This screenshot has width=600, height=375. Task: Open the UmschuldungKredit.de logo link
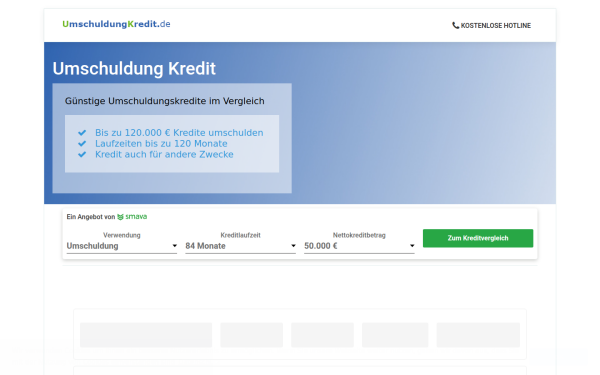116,24
